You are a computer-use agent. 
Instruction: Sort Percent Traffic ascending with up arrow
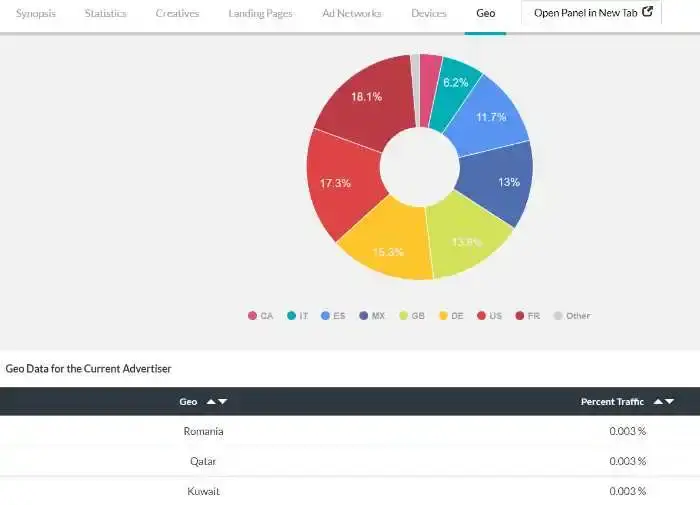coord(657,402)
